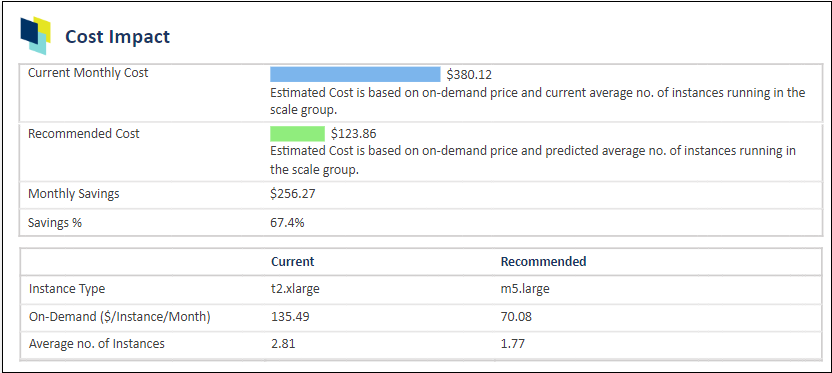Click the Cost Impact logo icon
The image size is (832, 373).
[x=36, y=36]
